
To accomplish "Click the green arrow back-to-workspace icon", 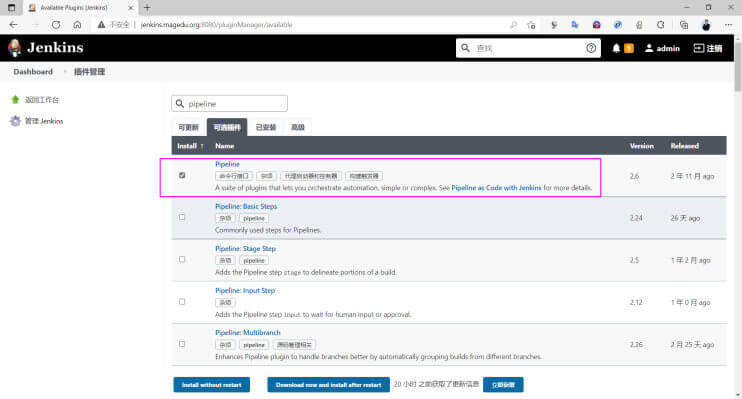I will coord(15,99).
